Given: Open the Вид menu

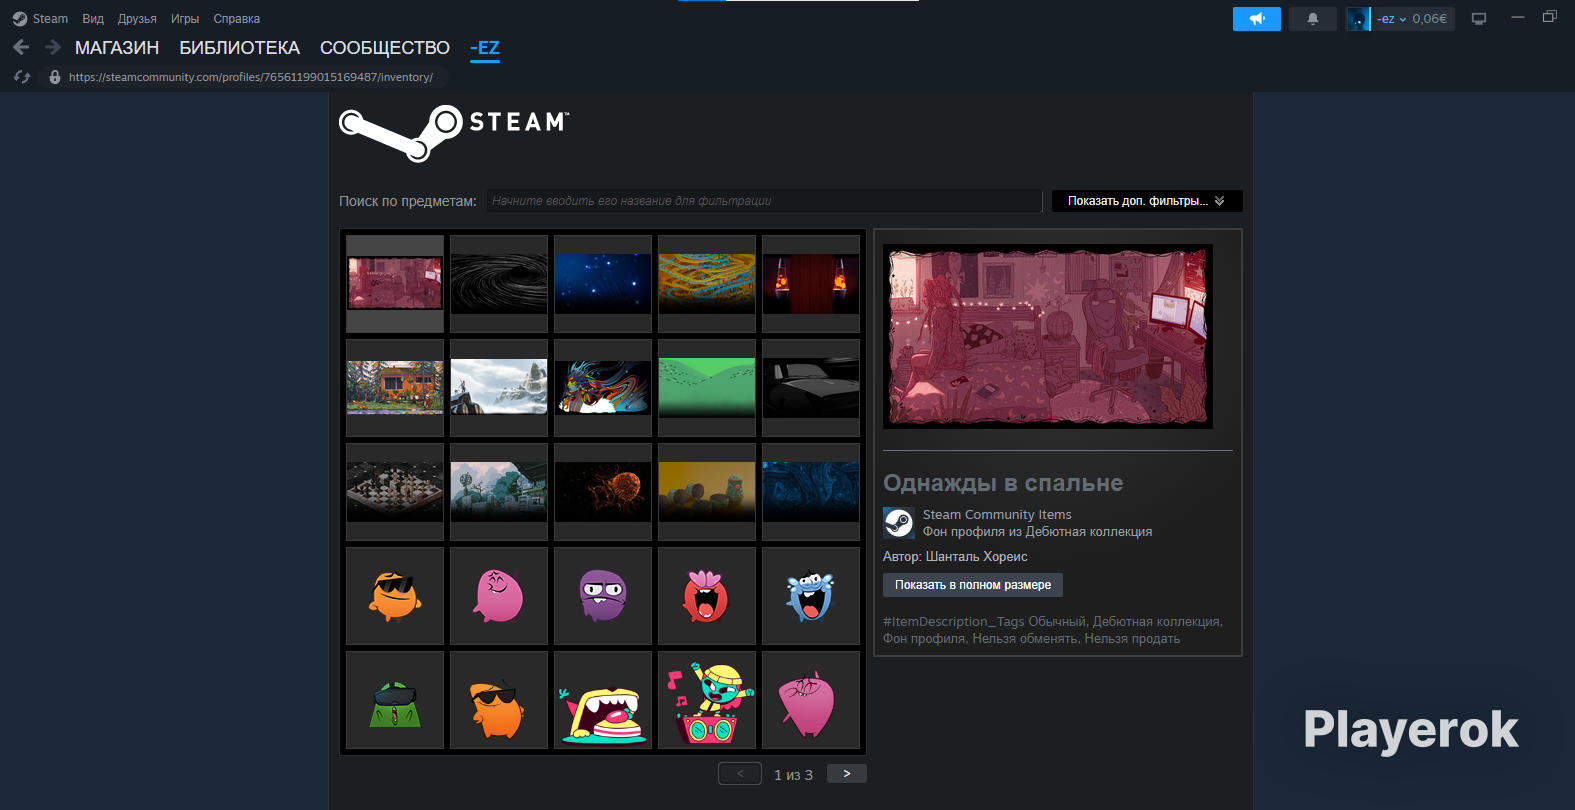Looking at the screenshot, I should 93,19.
